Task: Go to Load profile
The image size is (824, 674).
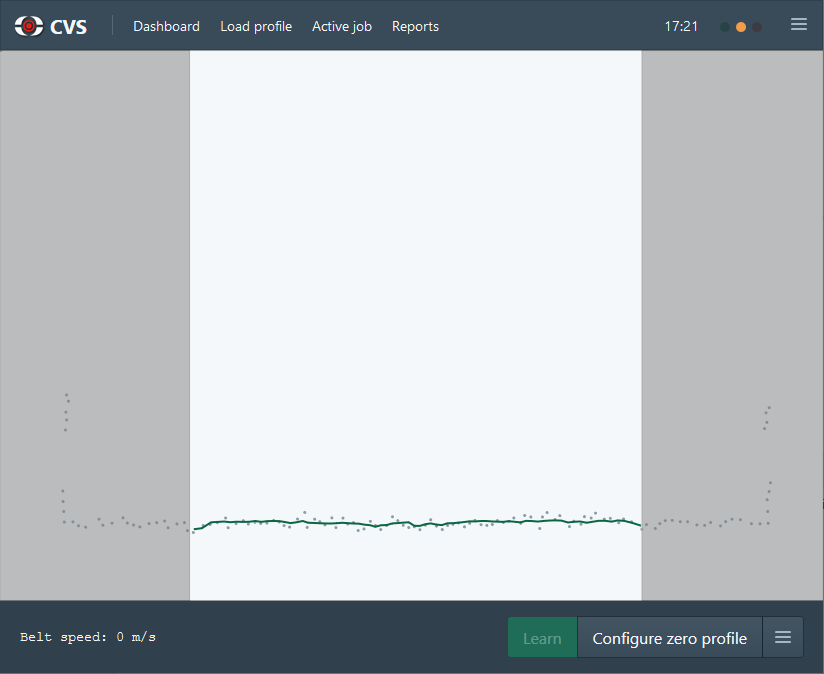Action: (256, 26)
